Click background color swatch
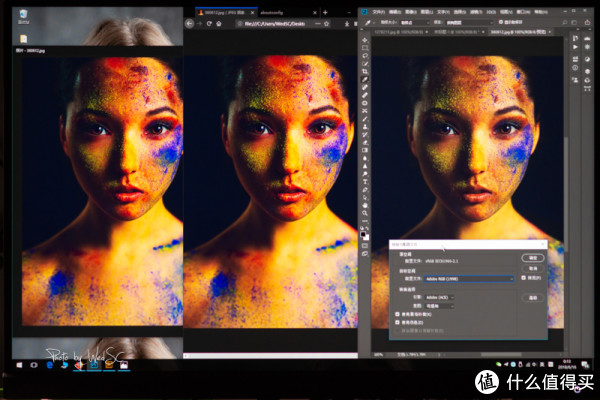The image size is (600, 400). coord(367,238)
